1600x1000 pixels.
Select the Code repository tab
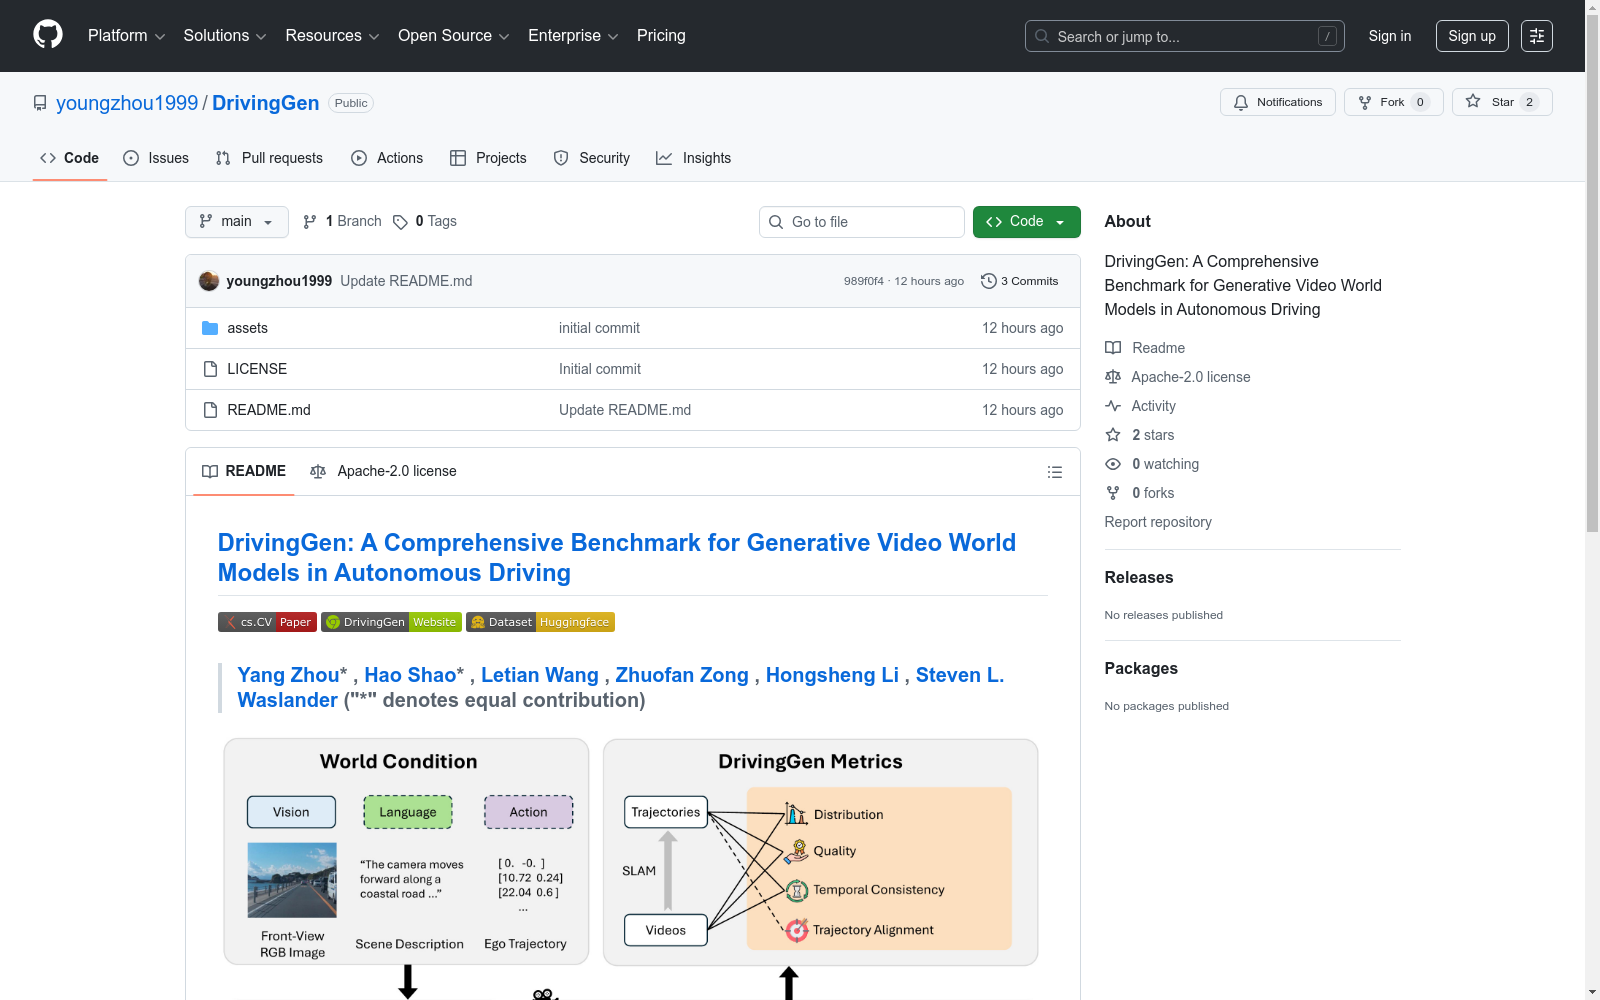[x=70, y=158]
